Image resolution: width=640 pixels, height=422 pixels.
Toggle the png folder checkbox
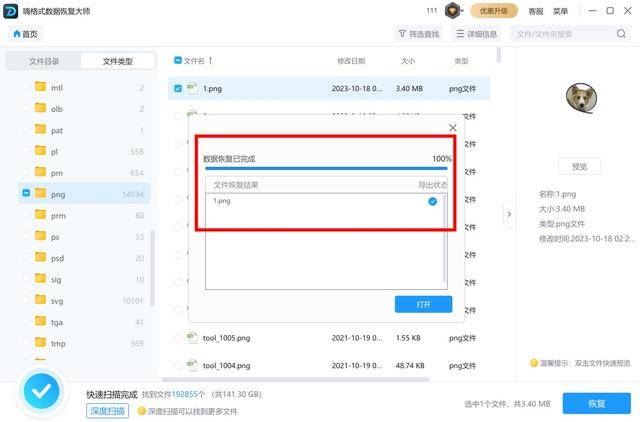click(26, 193)
